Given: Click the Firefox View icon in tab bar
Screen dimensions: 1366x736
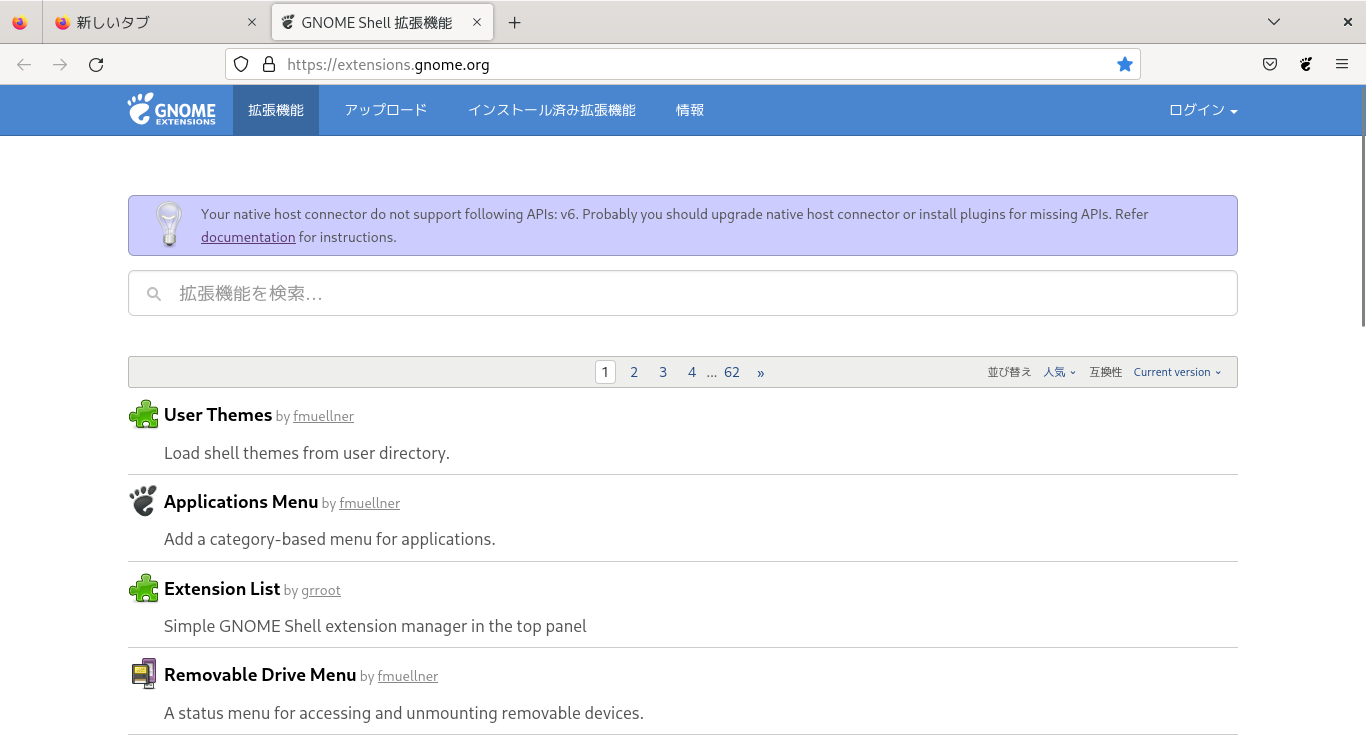Looking at the screenshot, I should coord(20,22).
